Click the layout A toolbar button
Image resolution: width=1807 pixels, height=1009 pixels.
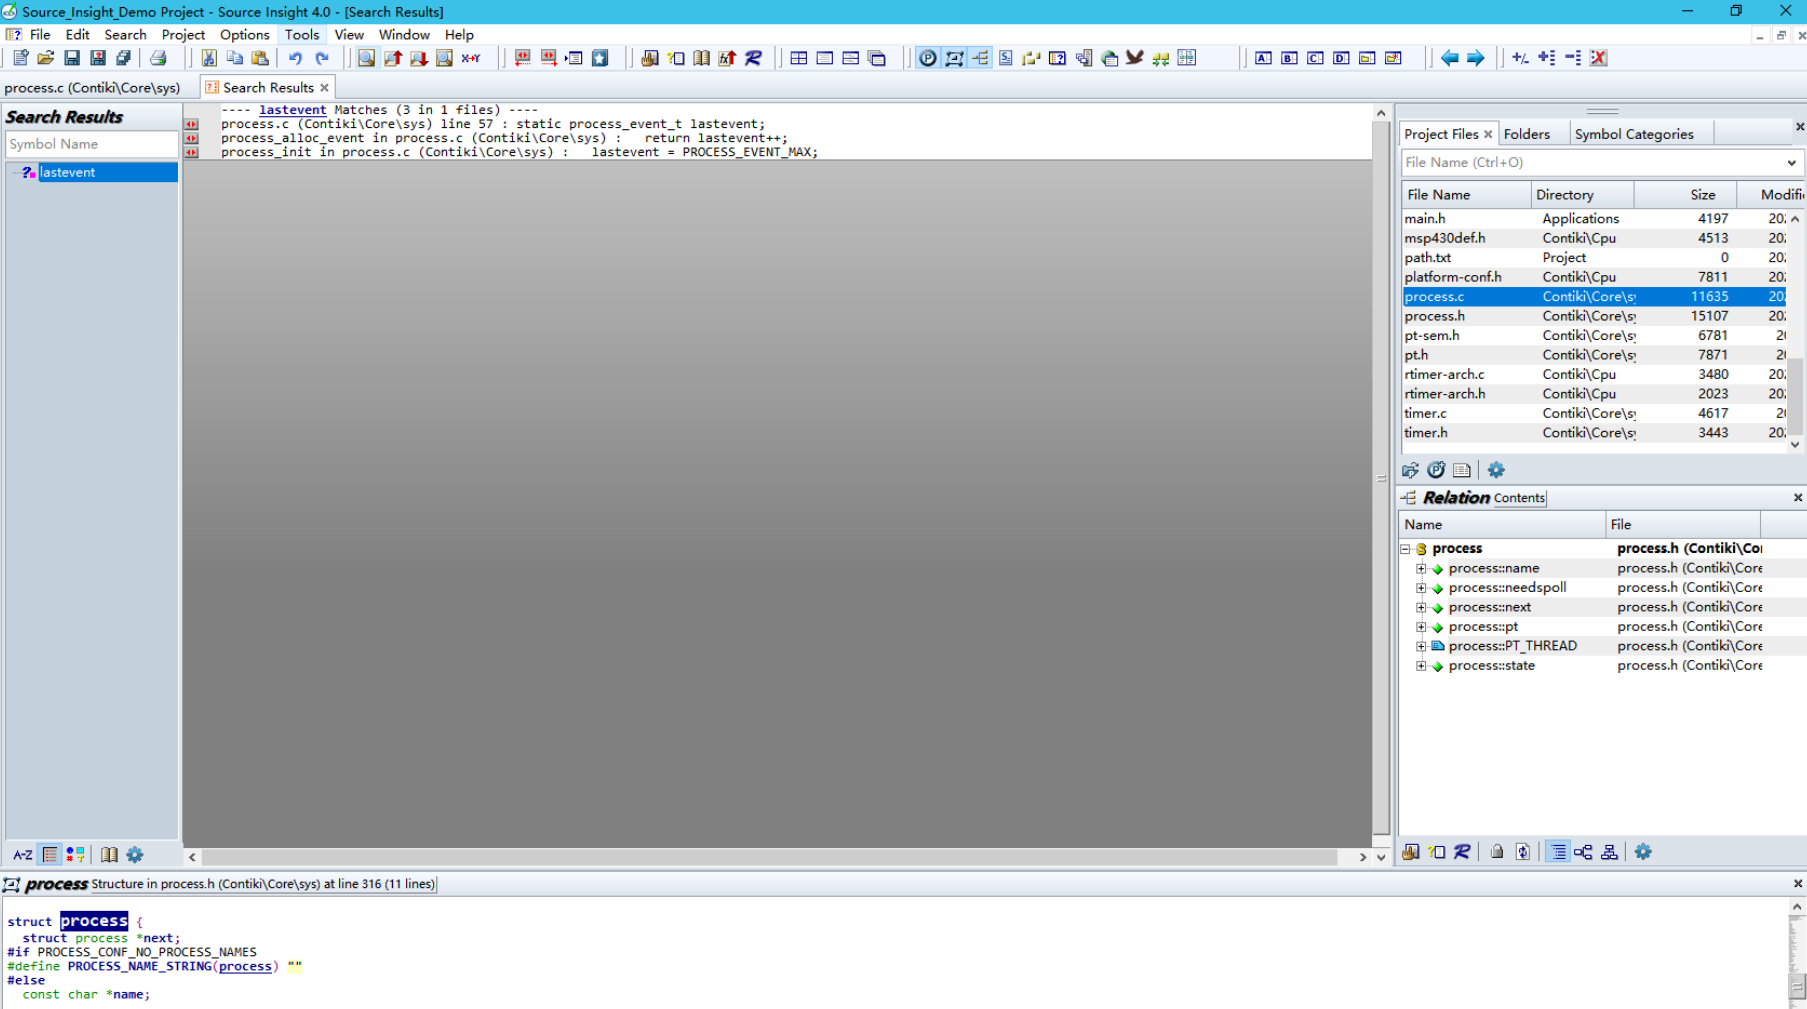(1264, 58)
